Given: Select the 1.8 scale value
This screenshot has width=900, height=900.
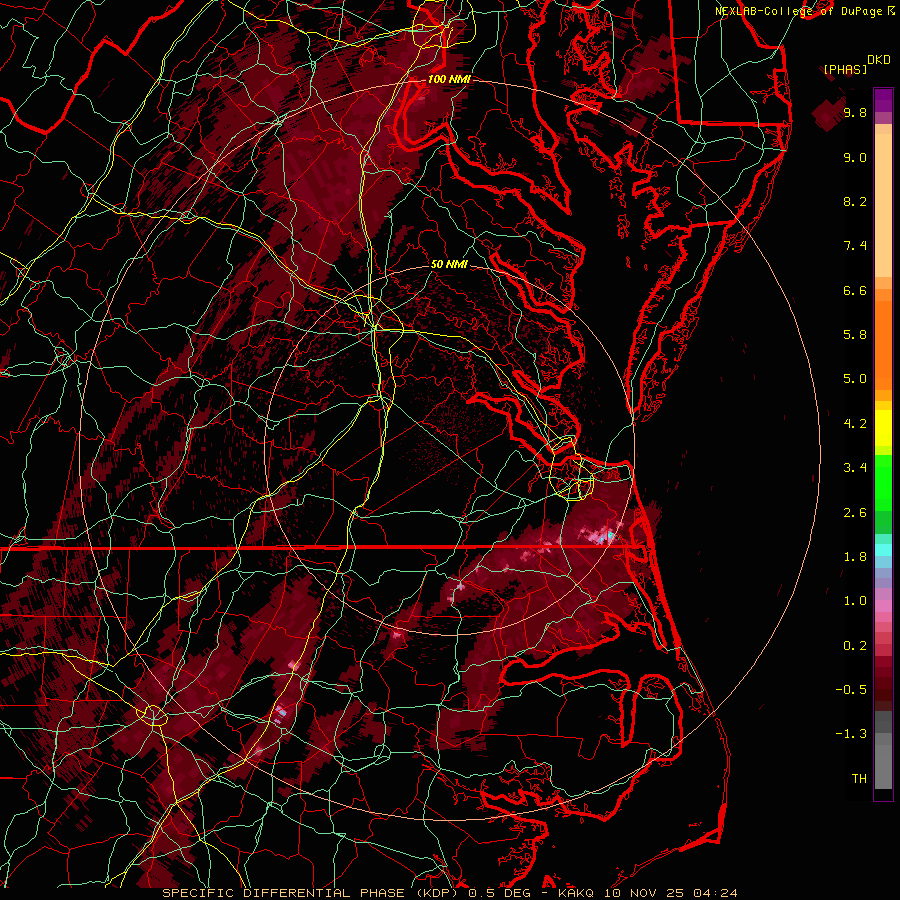Looking at the screenshot, I should tap(855, 557).
